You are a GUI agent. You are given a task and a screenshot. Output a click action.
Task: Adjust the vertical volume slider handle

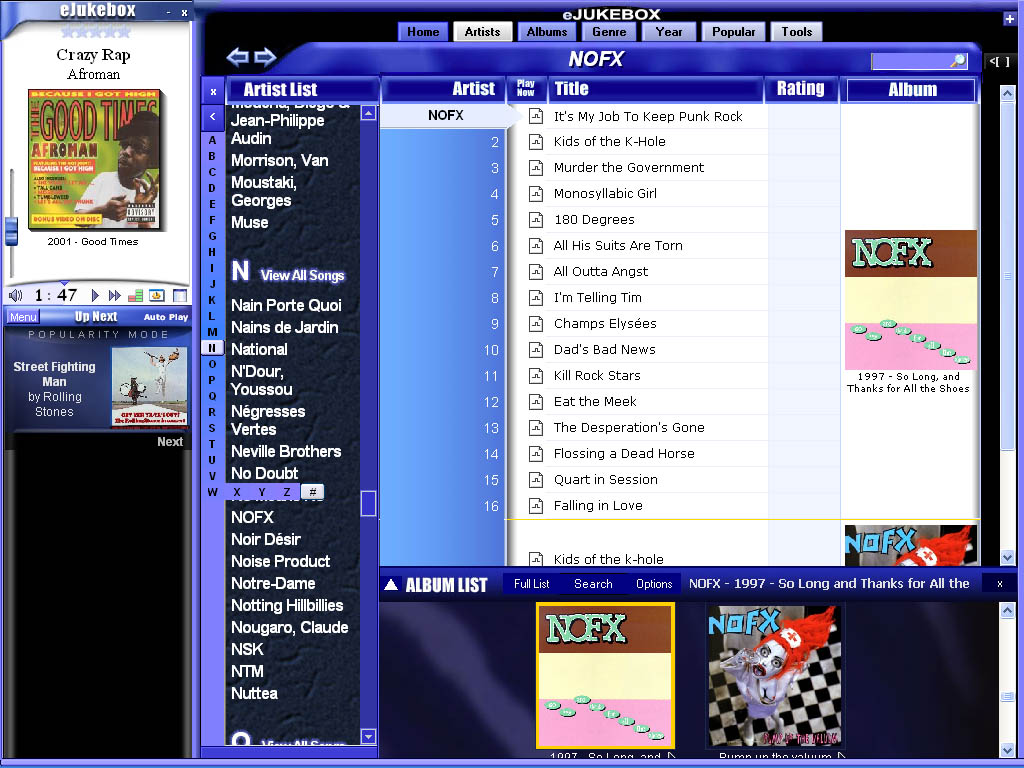click(x=11, y=231)
